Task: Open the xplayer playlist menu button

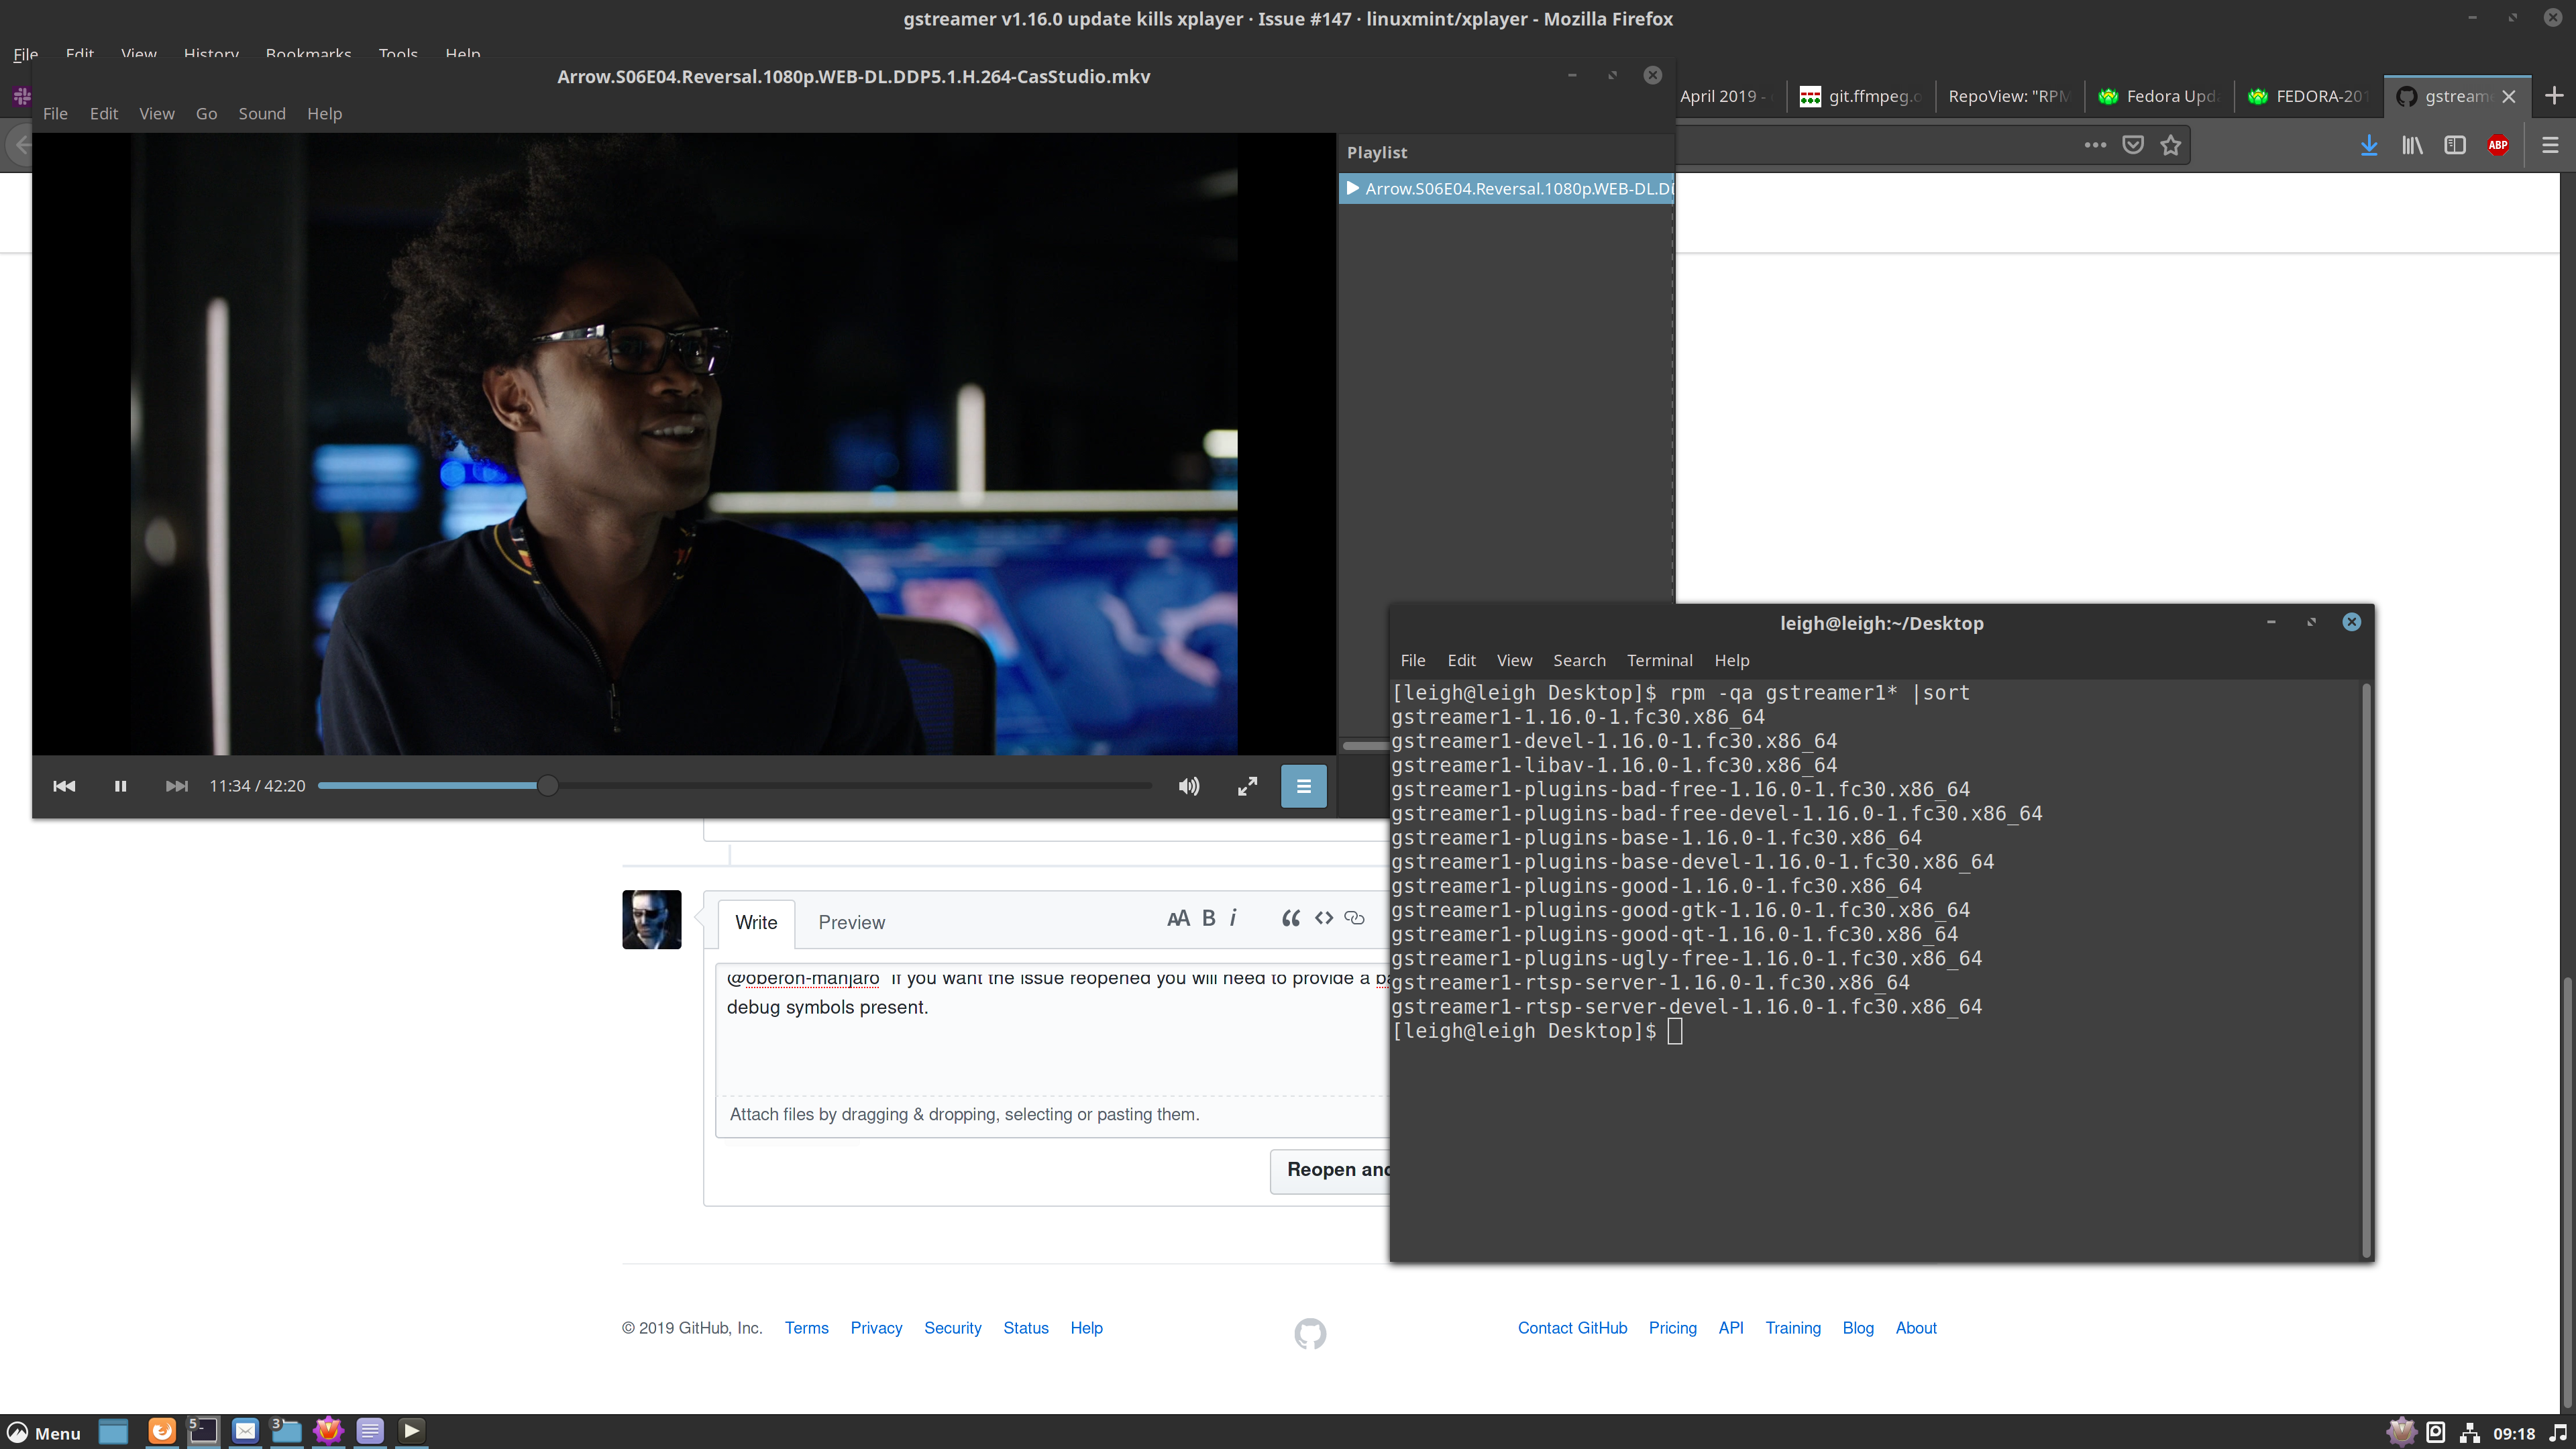Action: pos(1303,786)
